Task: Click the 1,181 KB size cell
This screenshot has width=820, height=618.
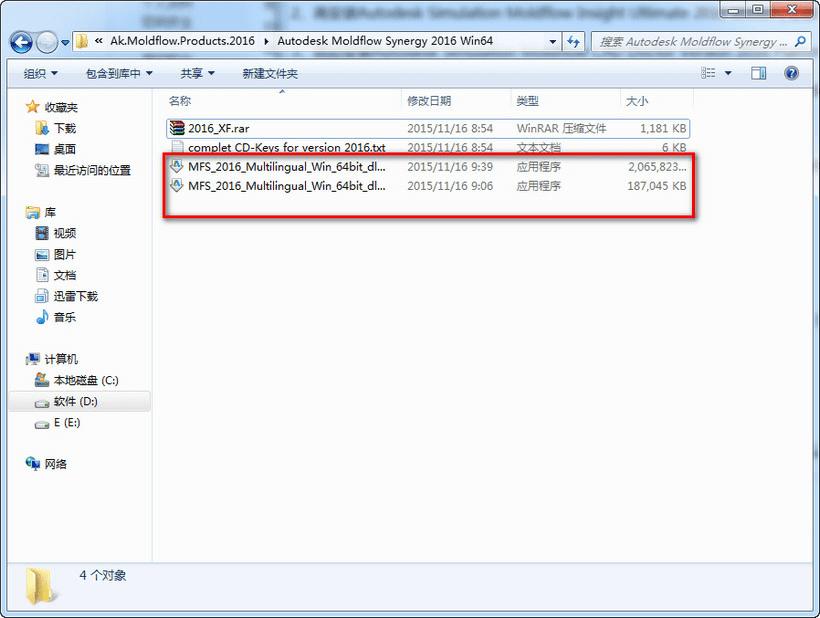Action: coord(663,129)
